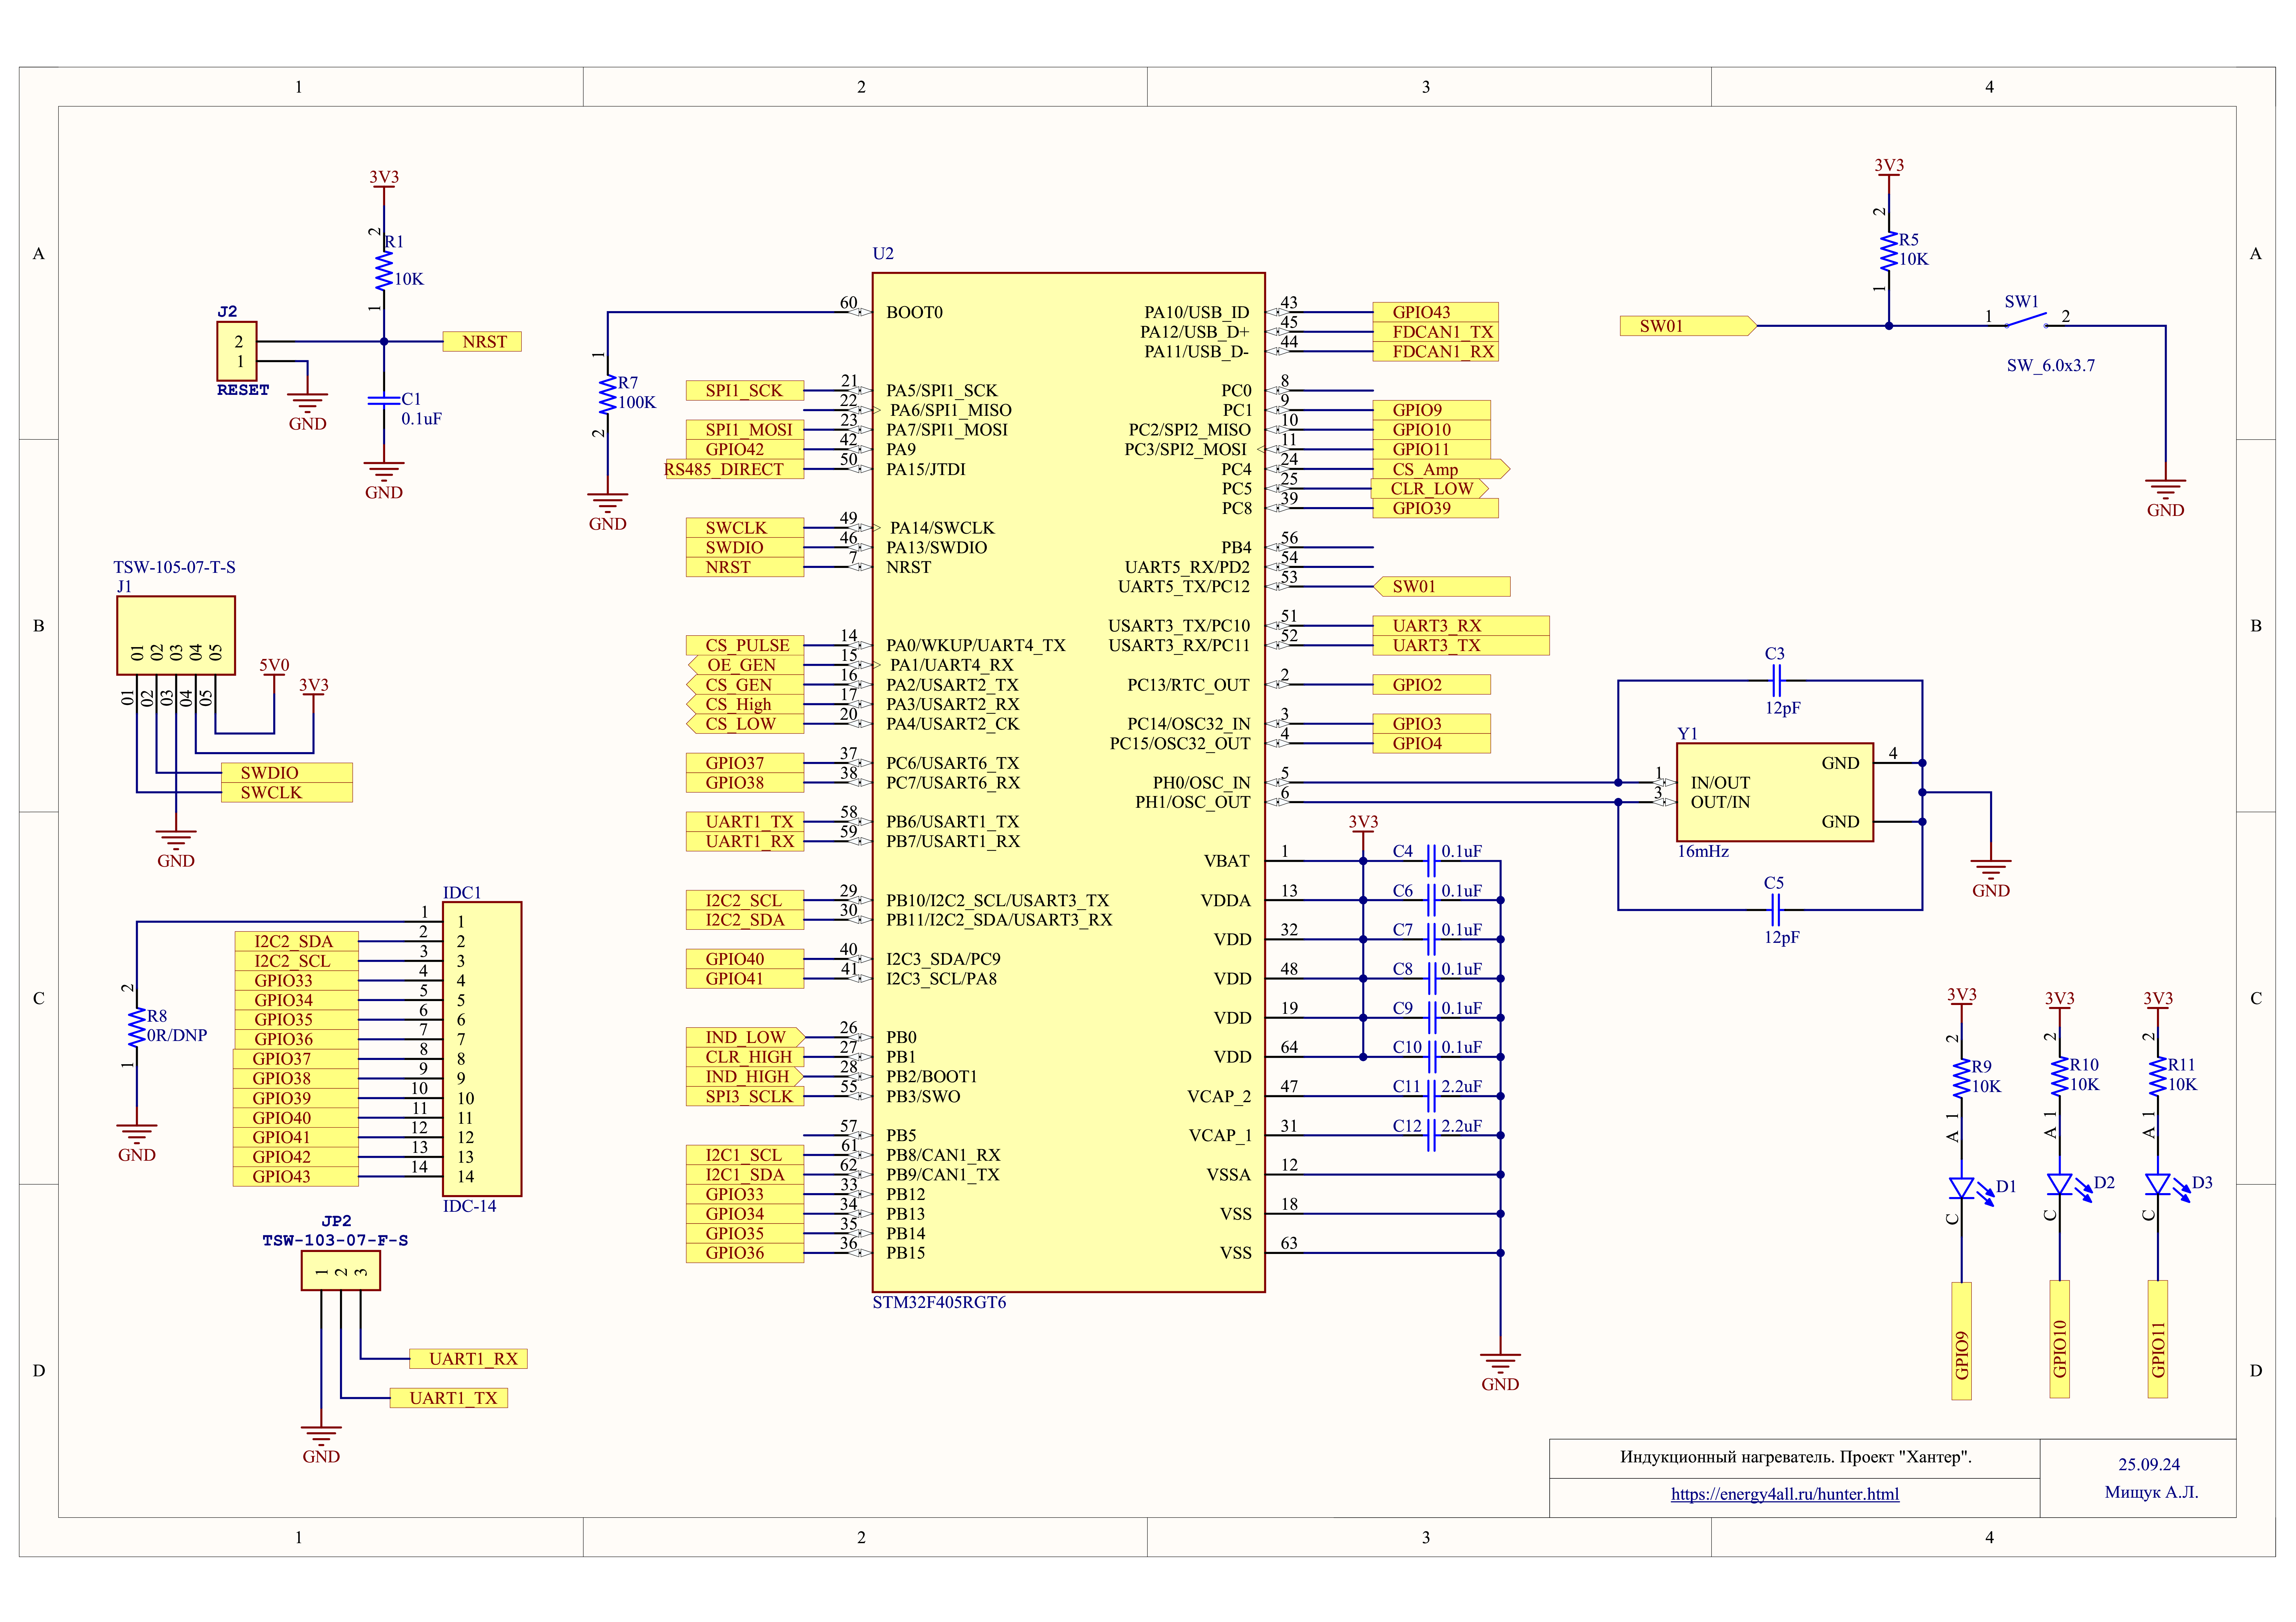The width and height of the screenshot is (2296, 1622).
Task: Click the RS485_DIRECT net label
Action: coord(734,469)
